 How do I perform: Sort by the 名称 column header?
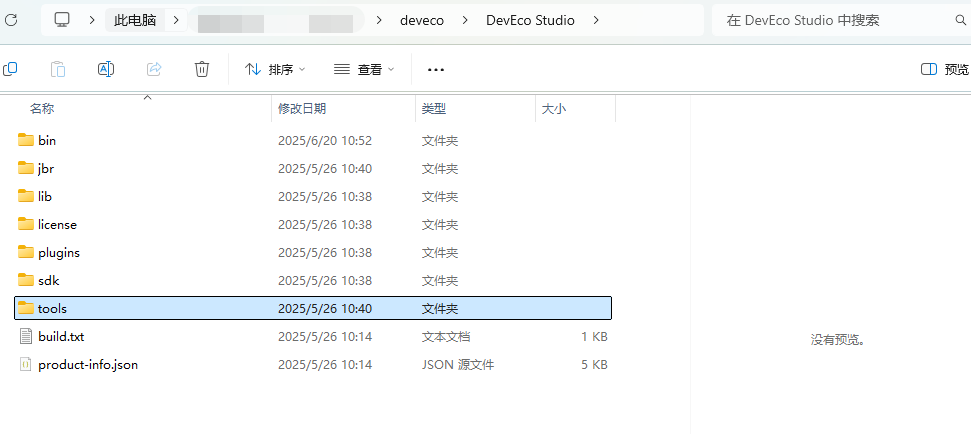(42, 109)
